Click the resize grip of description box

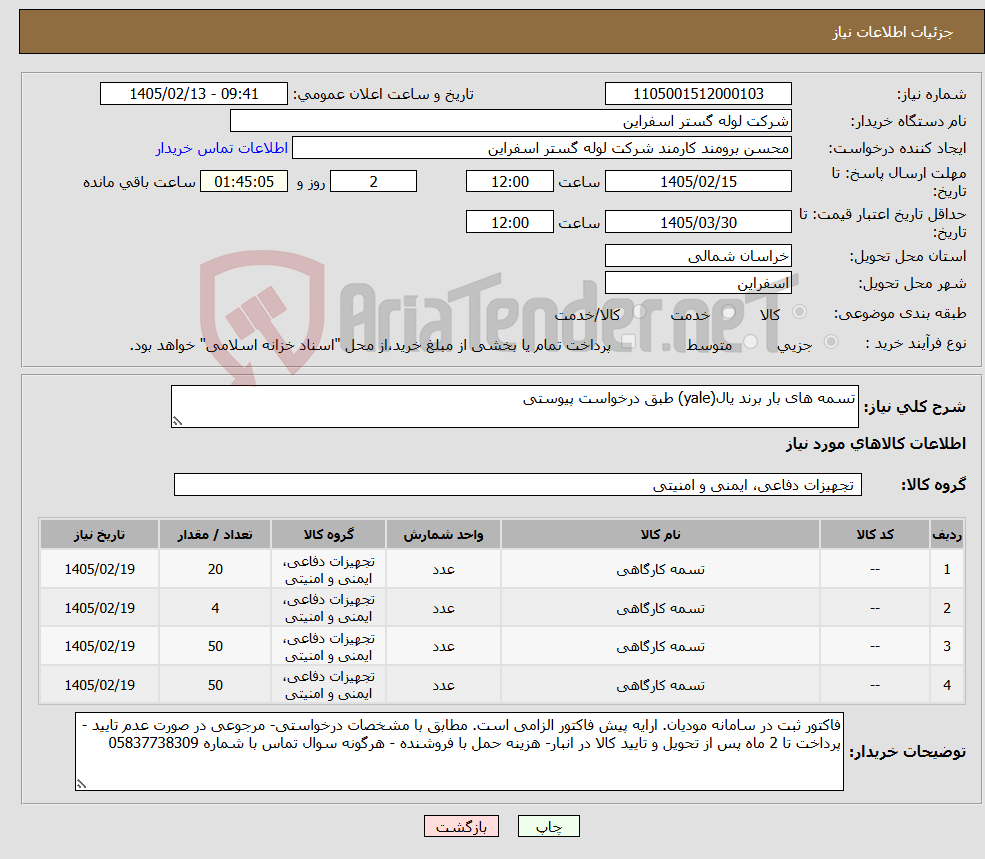tap(177, 422)
